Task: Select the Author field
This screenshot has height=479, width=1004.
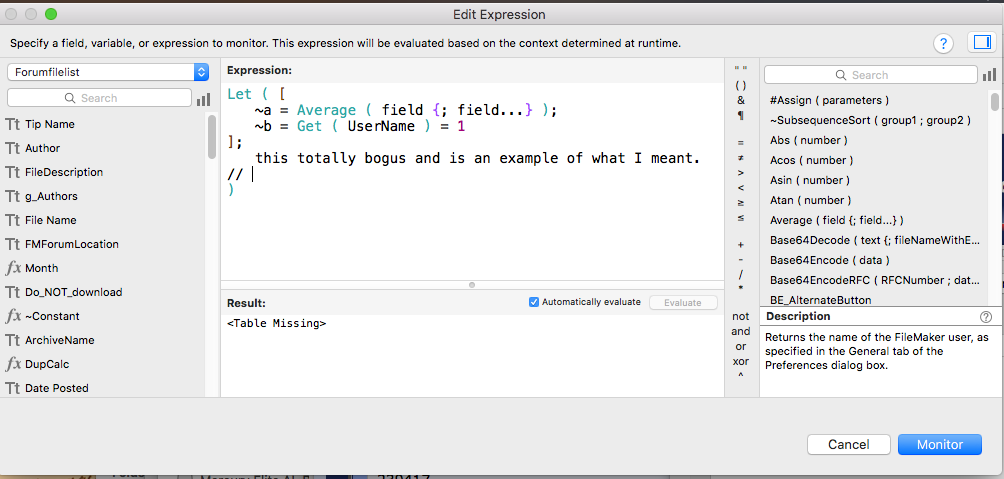Action: pos(42,148)
